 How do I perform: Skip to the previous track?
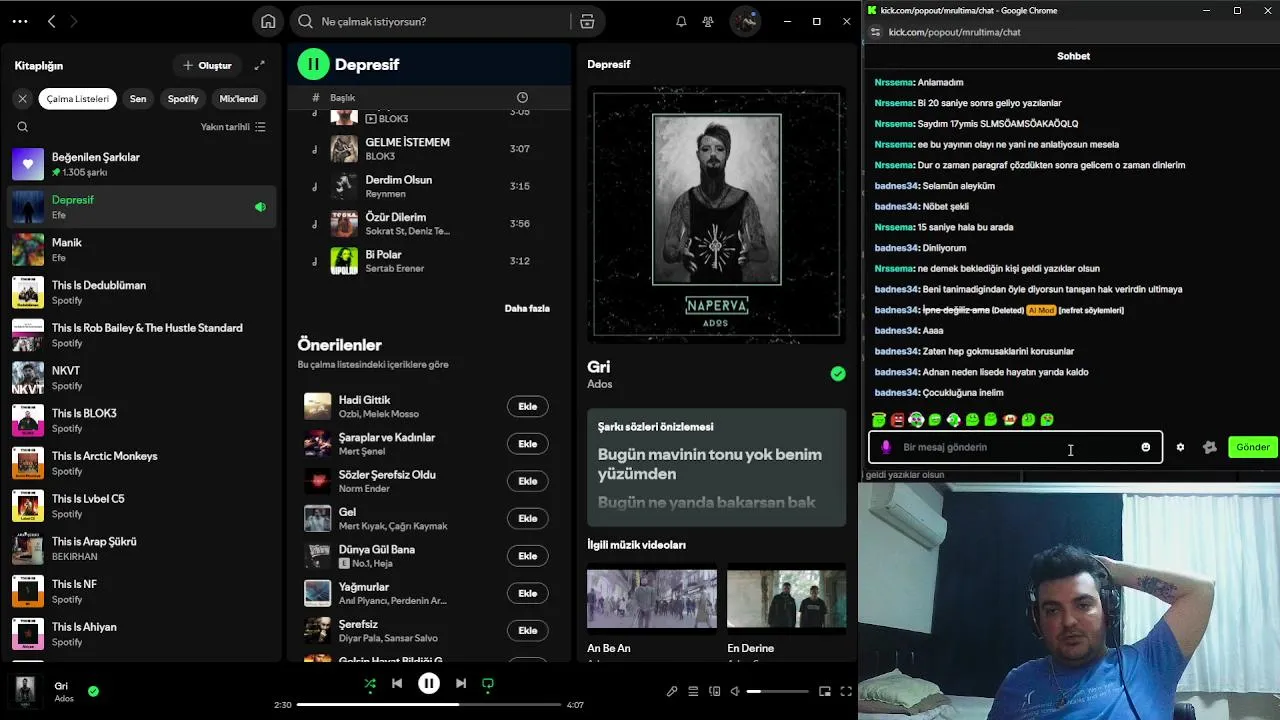(397, 684)
